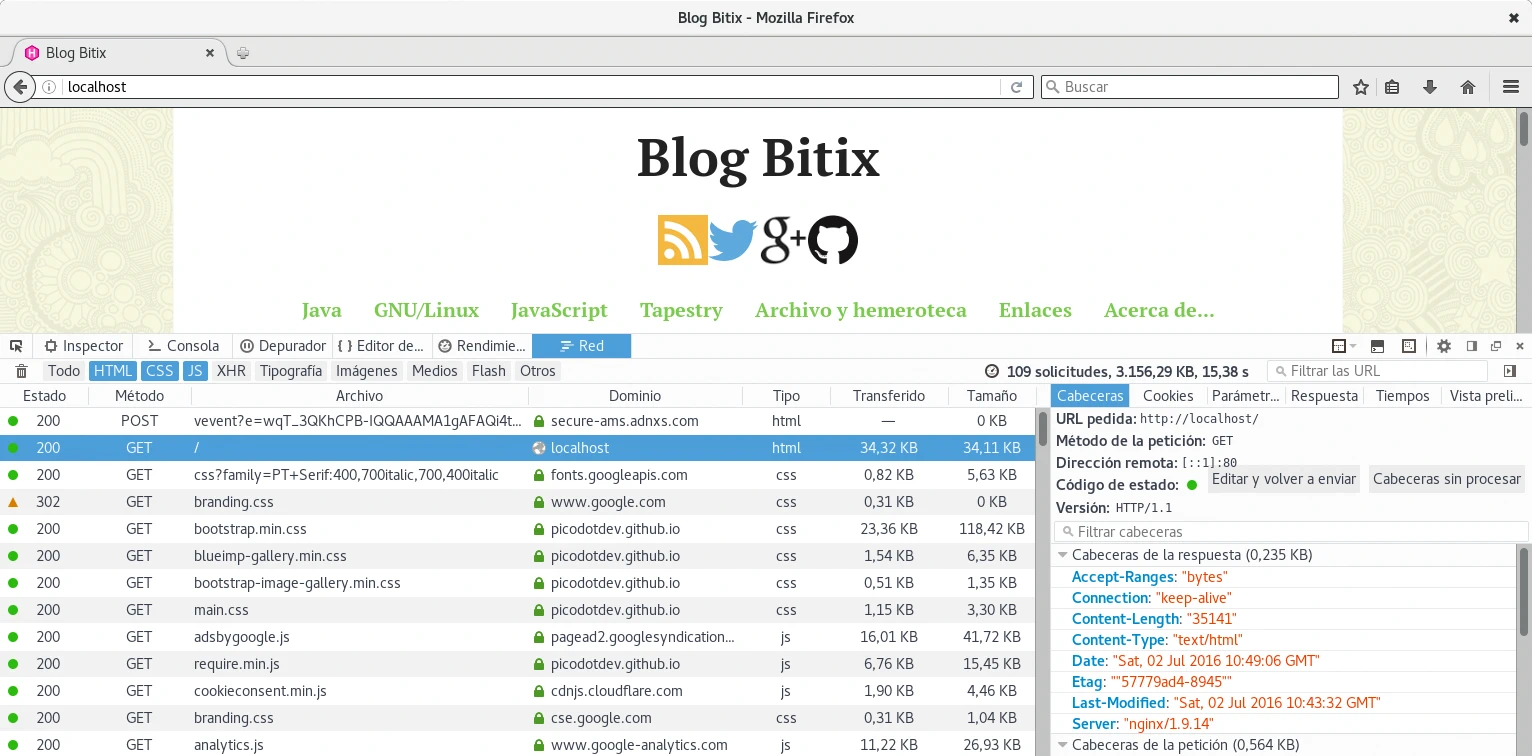The height and width of the screenshot is (756, 1532).
Task: Click Editar y volver a enviar button
Action: click(x=1283, y=479)
